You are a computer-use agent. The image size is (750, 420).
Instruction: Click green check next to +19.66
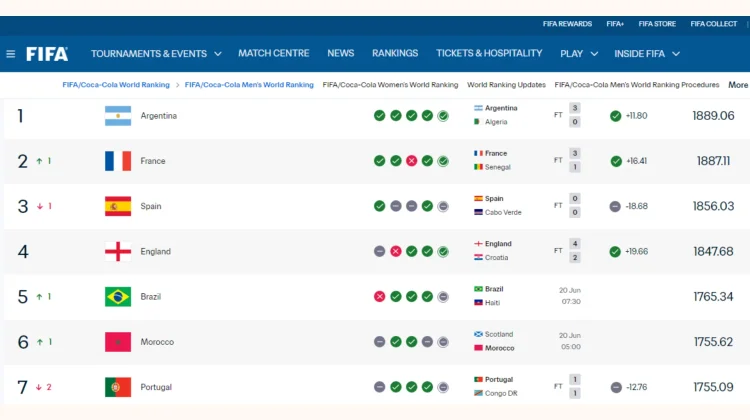[x=615, y=252]
